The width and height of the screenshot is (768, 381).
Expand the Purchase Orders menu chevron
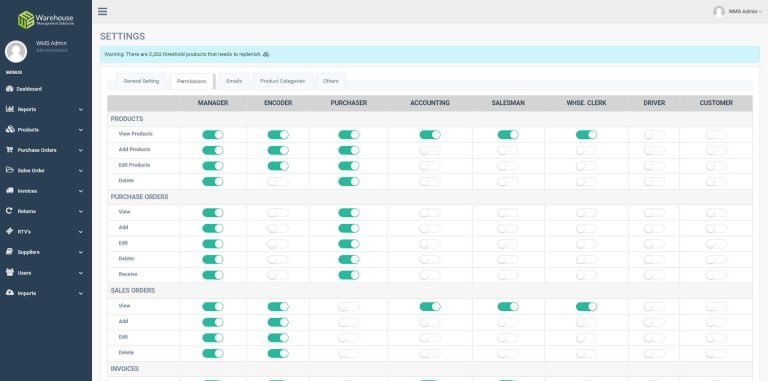pyautogui.click(x=81, y=150)
